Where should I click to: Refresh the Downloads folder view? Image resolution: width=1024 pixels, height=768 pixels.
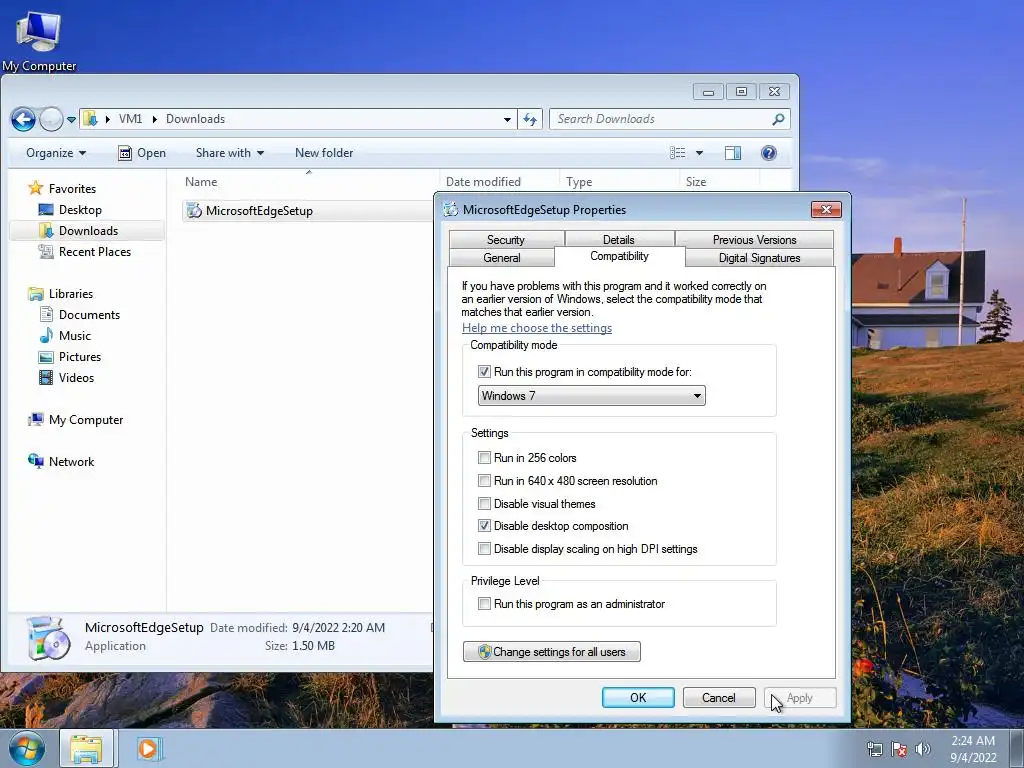[x=530, y=120]
